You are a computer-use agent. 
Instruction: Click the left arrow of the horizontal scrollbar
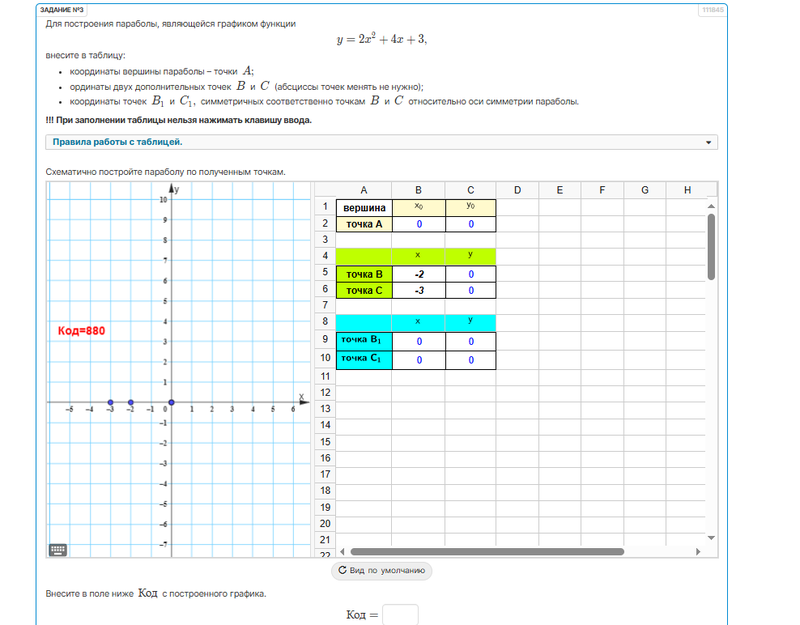click(341, 551)
